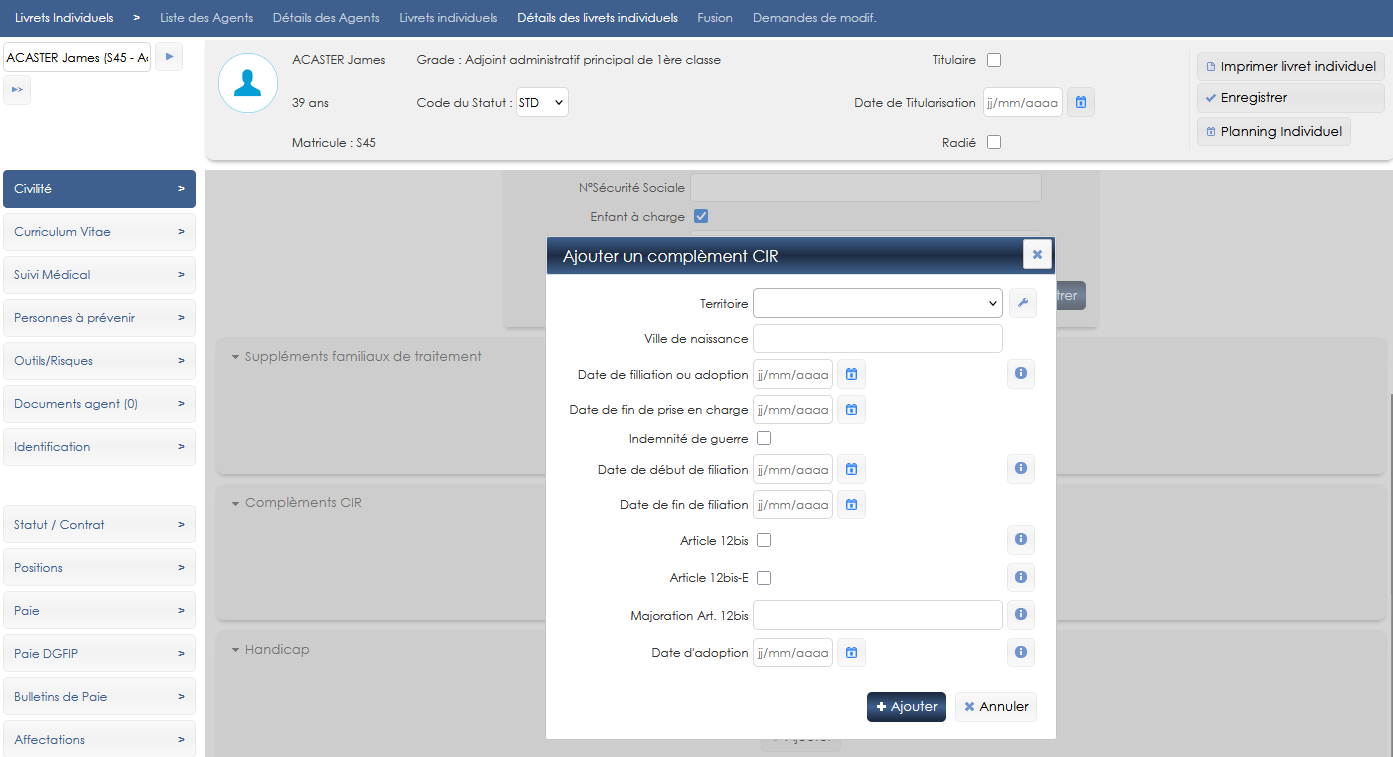Open calendar for Date de fin de prise en charge

pos(851,410)
